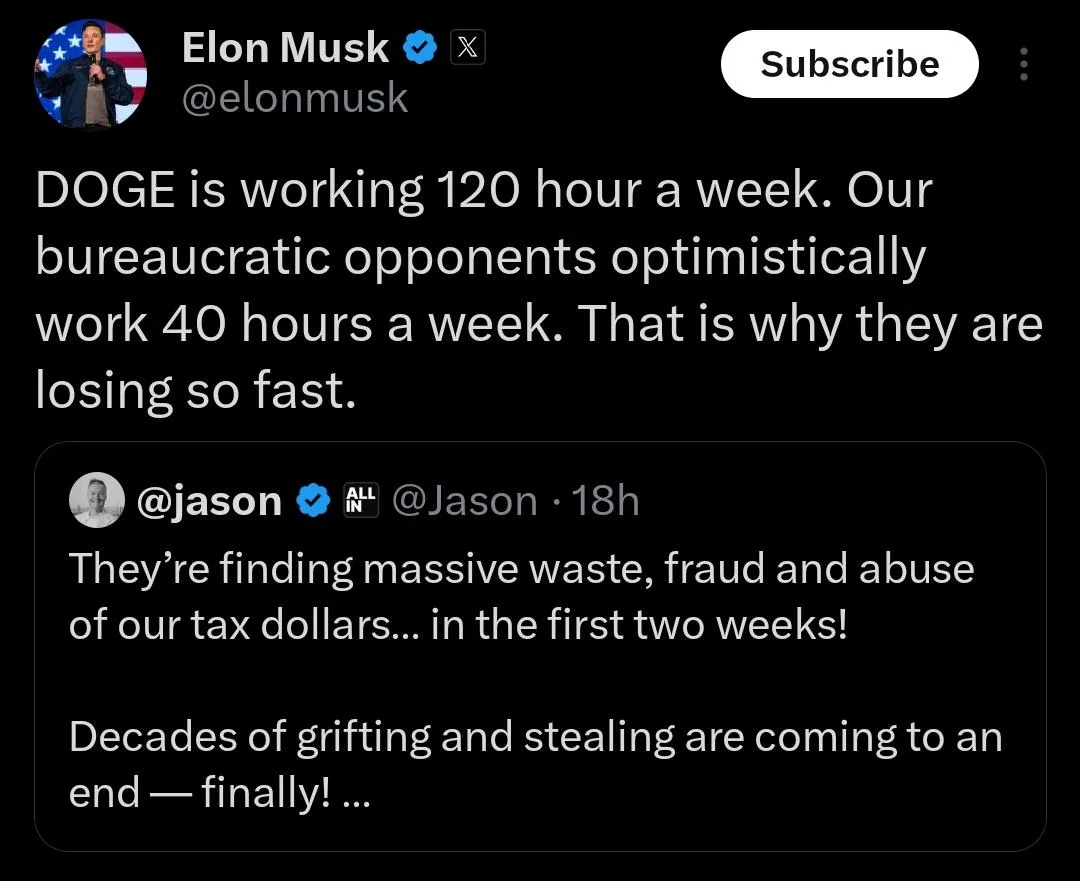Open the three-dot more options menu
Screen dimensions: 1080x881
1022,65
